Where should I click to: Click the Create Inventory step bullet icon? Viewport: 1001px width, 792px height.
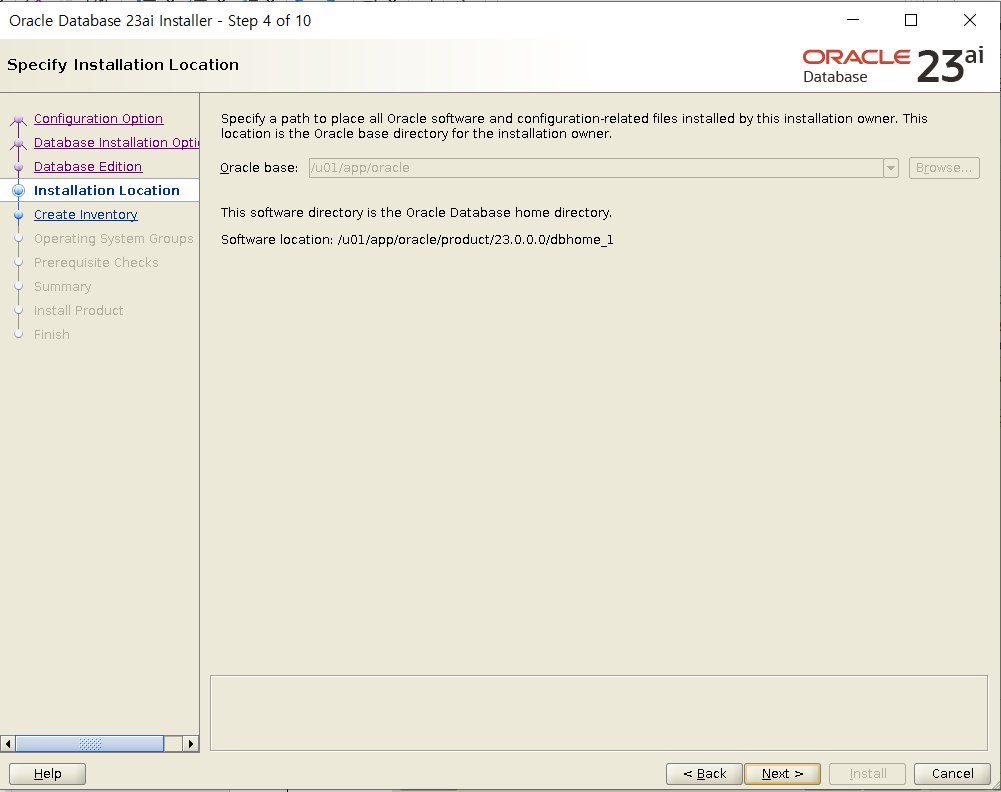point(19,215)
